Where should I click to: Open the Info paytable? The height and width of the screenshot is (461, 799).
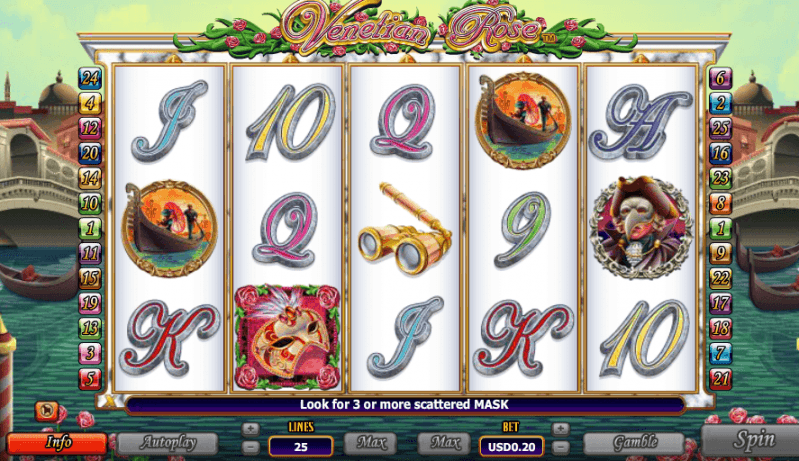coord(57,443)
